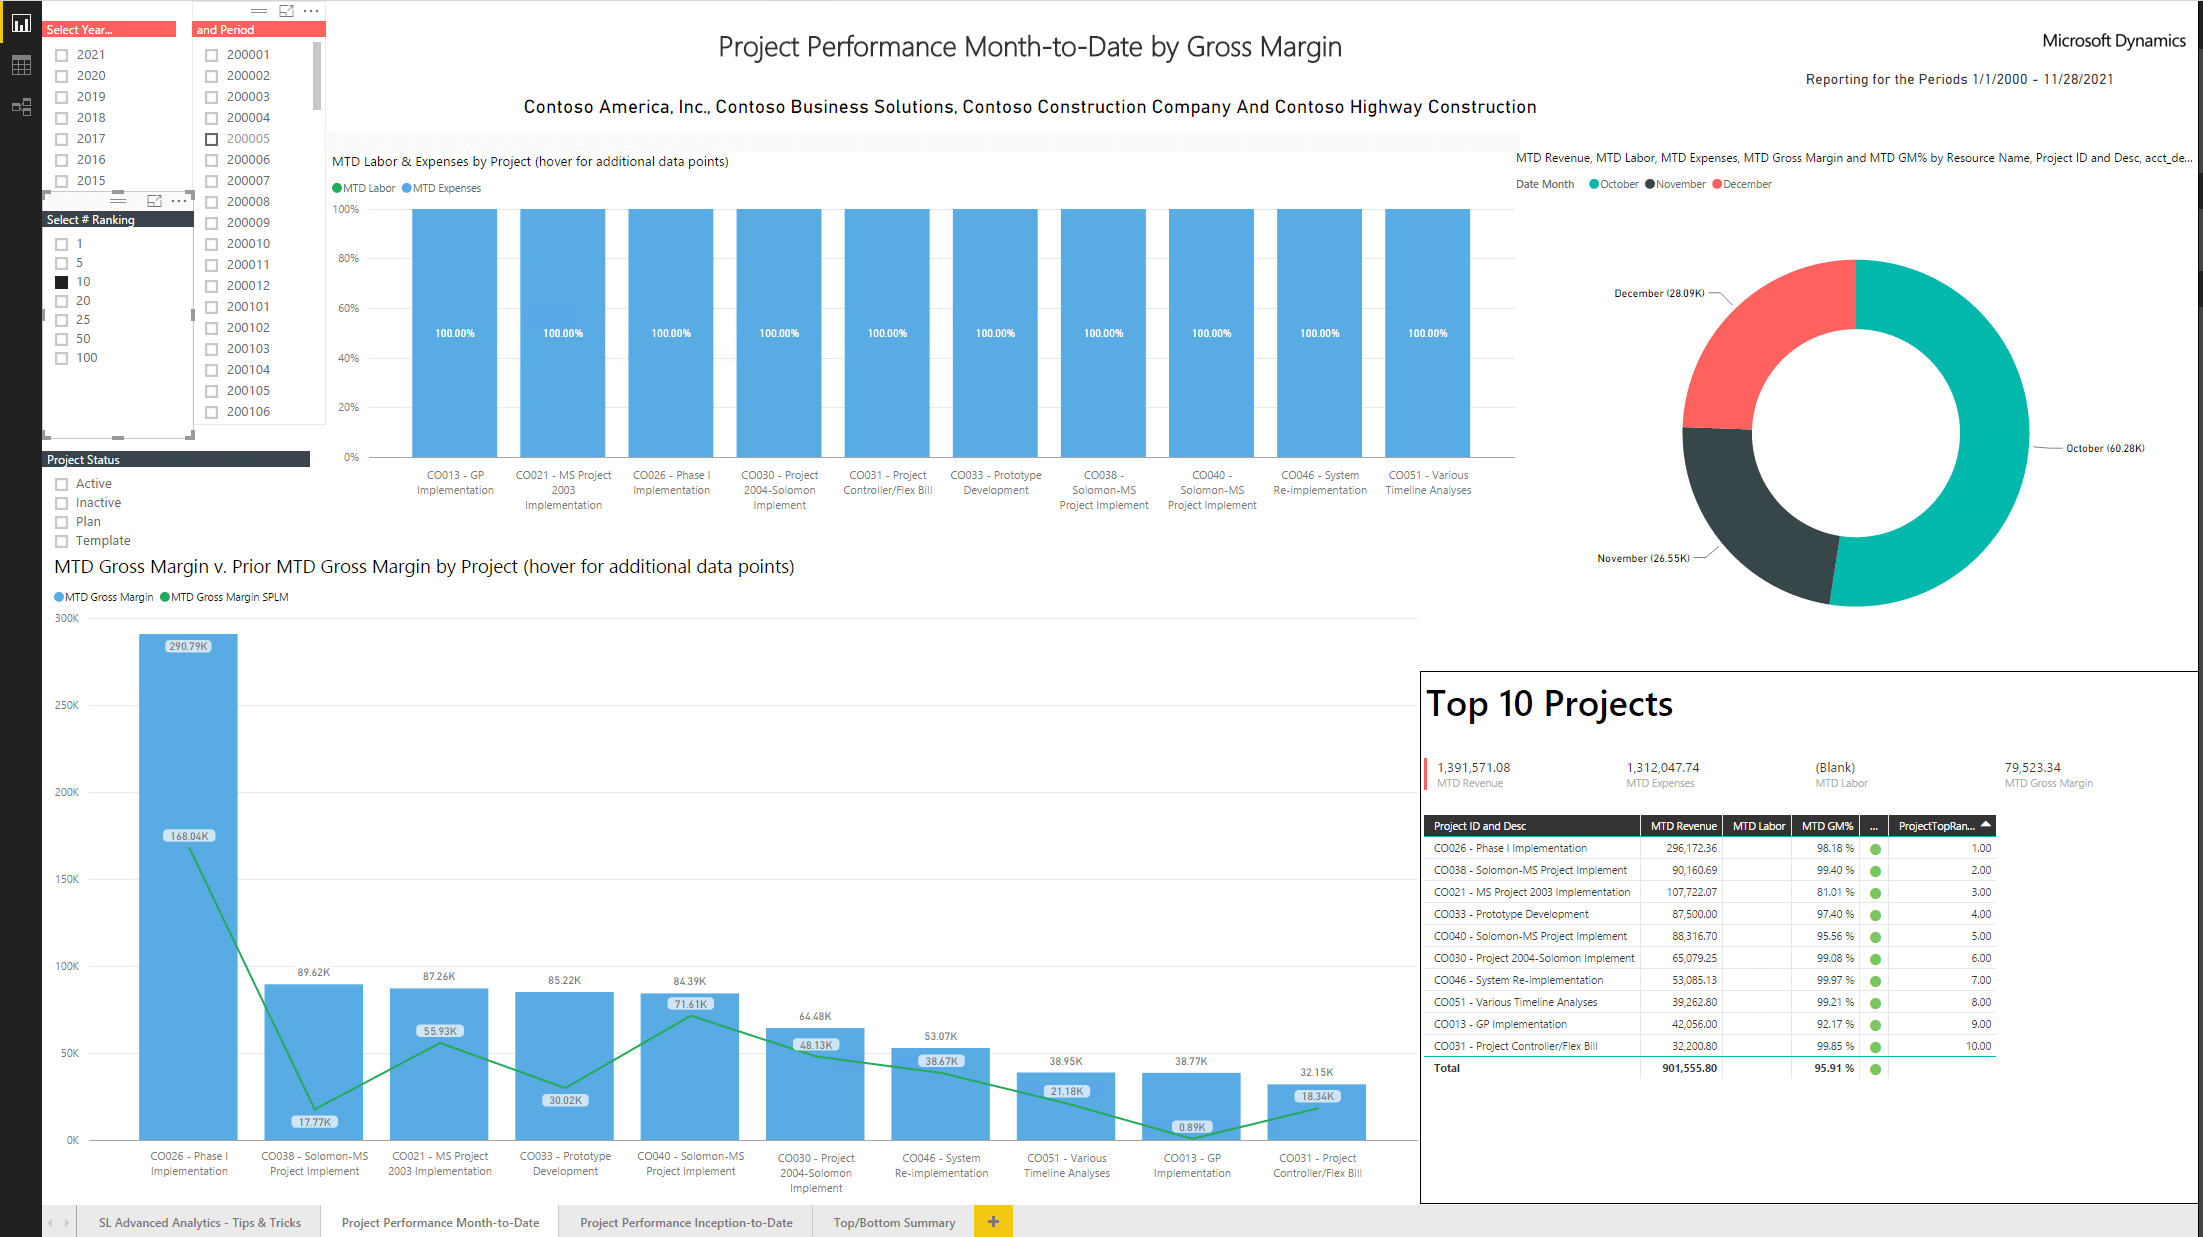Image resolution: width=2203 pixels, height=1237 pixels.
Task: Check period 200106 checkbox
Action: coord(211,412)
